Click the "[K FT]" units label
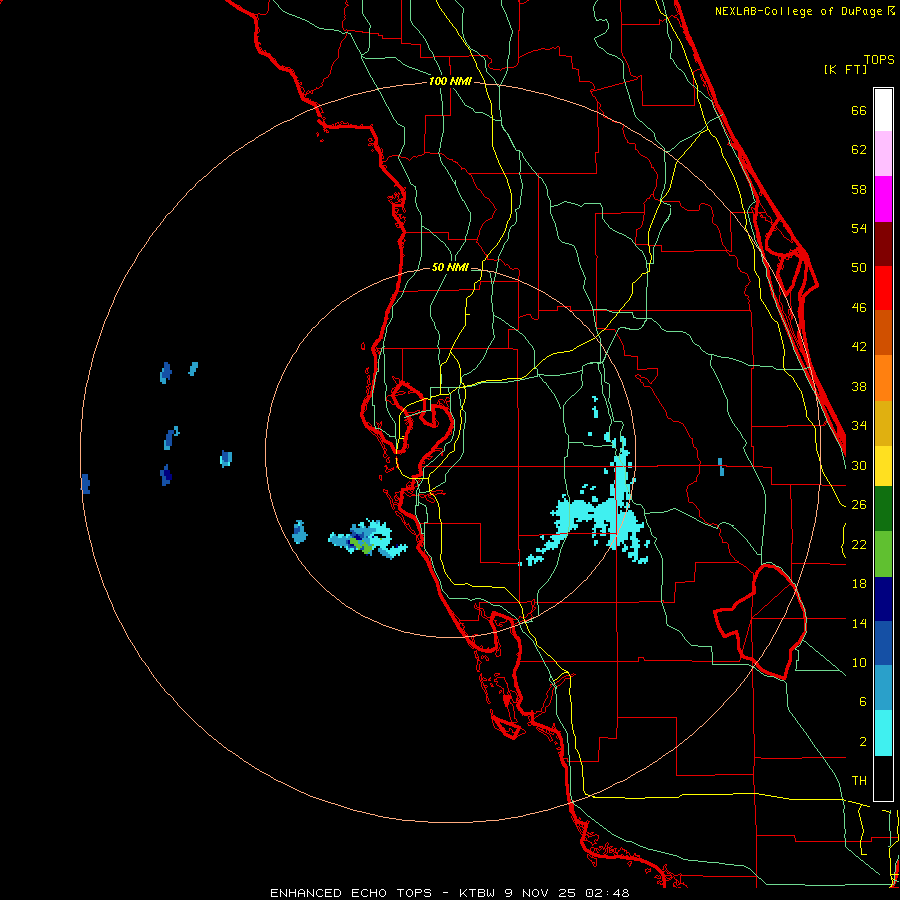This screenshot has width=900, height=900. (845, 69)
